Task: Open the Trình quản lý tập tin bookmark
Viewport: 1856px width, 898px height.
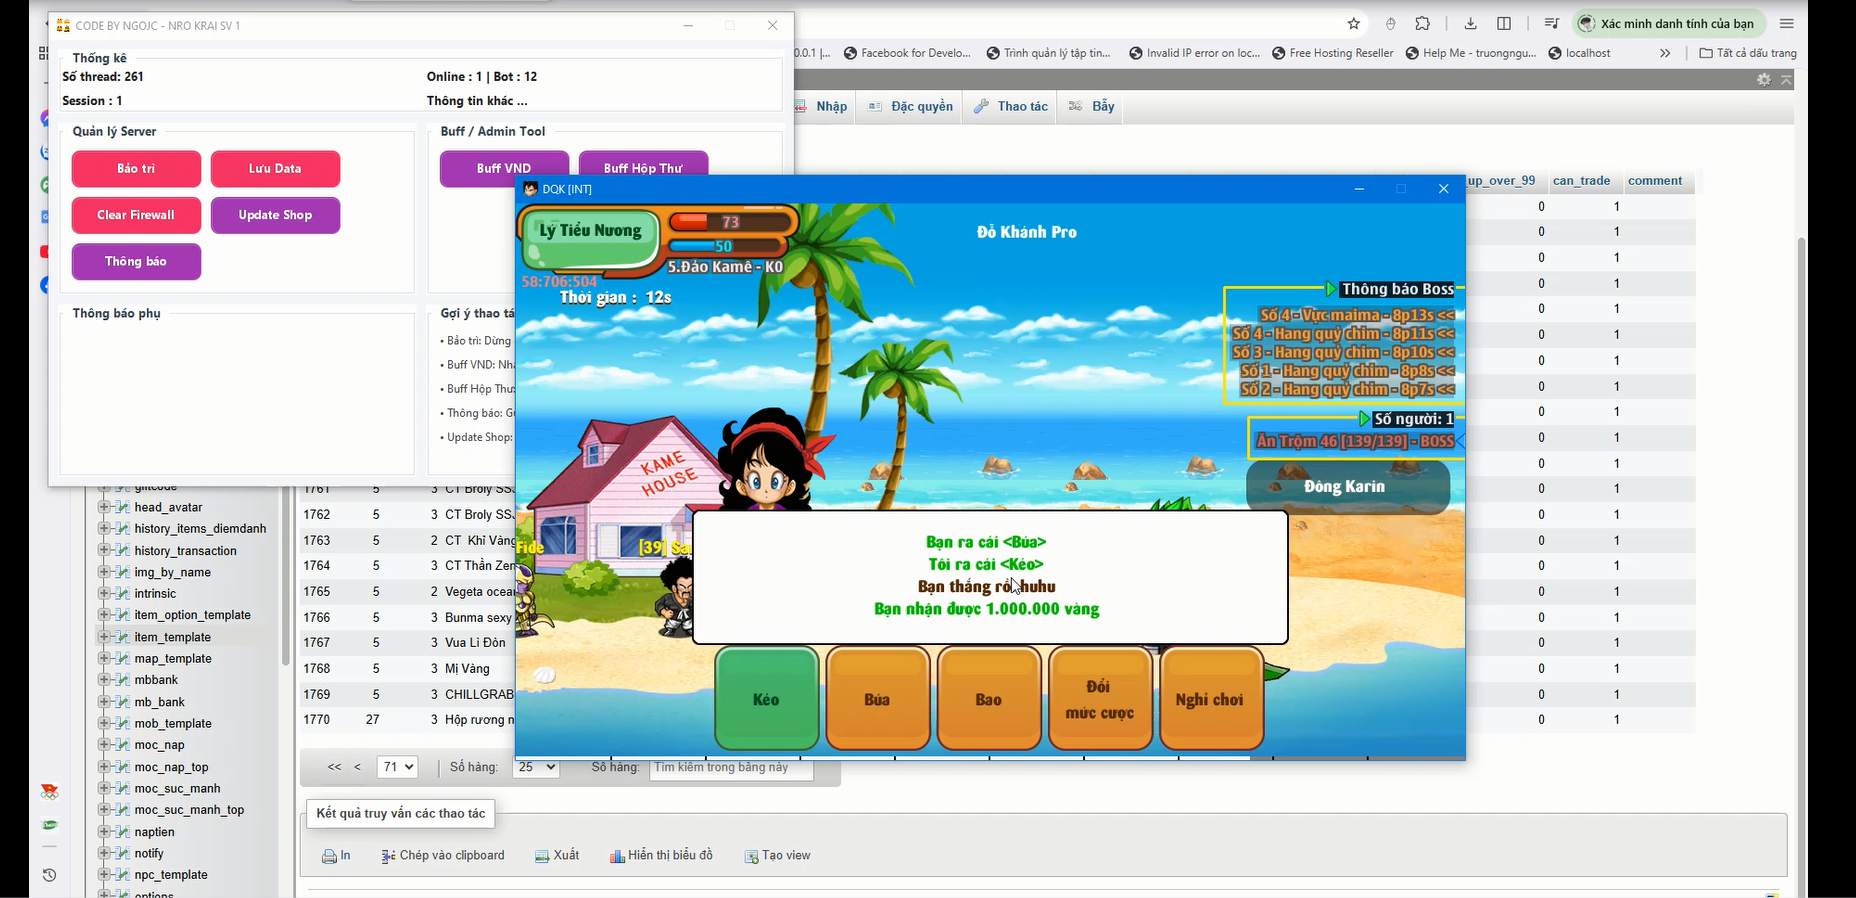Action: (x=1049, y=53)
